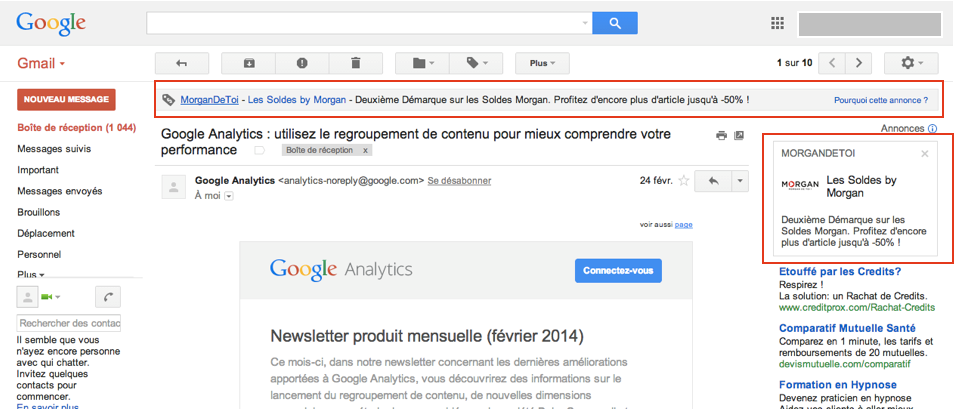Toggle the importance marker beside the subject
This screenshot has width=959, height=411.
click(x=259, y=151)
